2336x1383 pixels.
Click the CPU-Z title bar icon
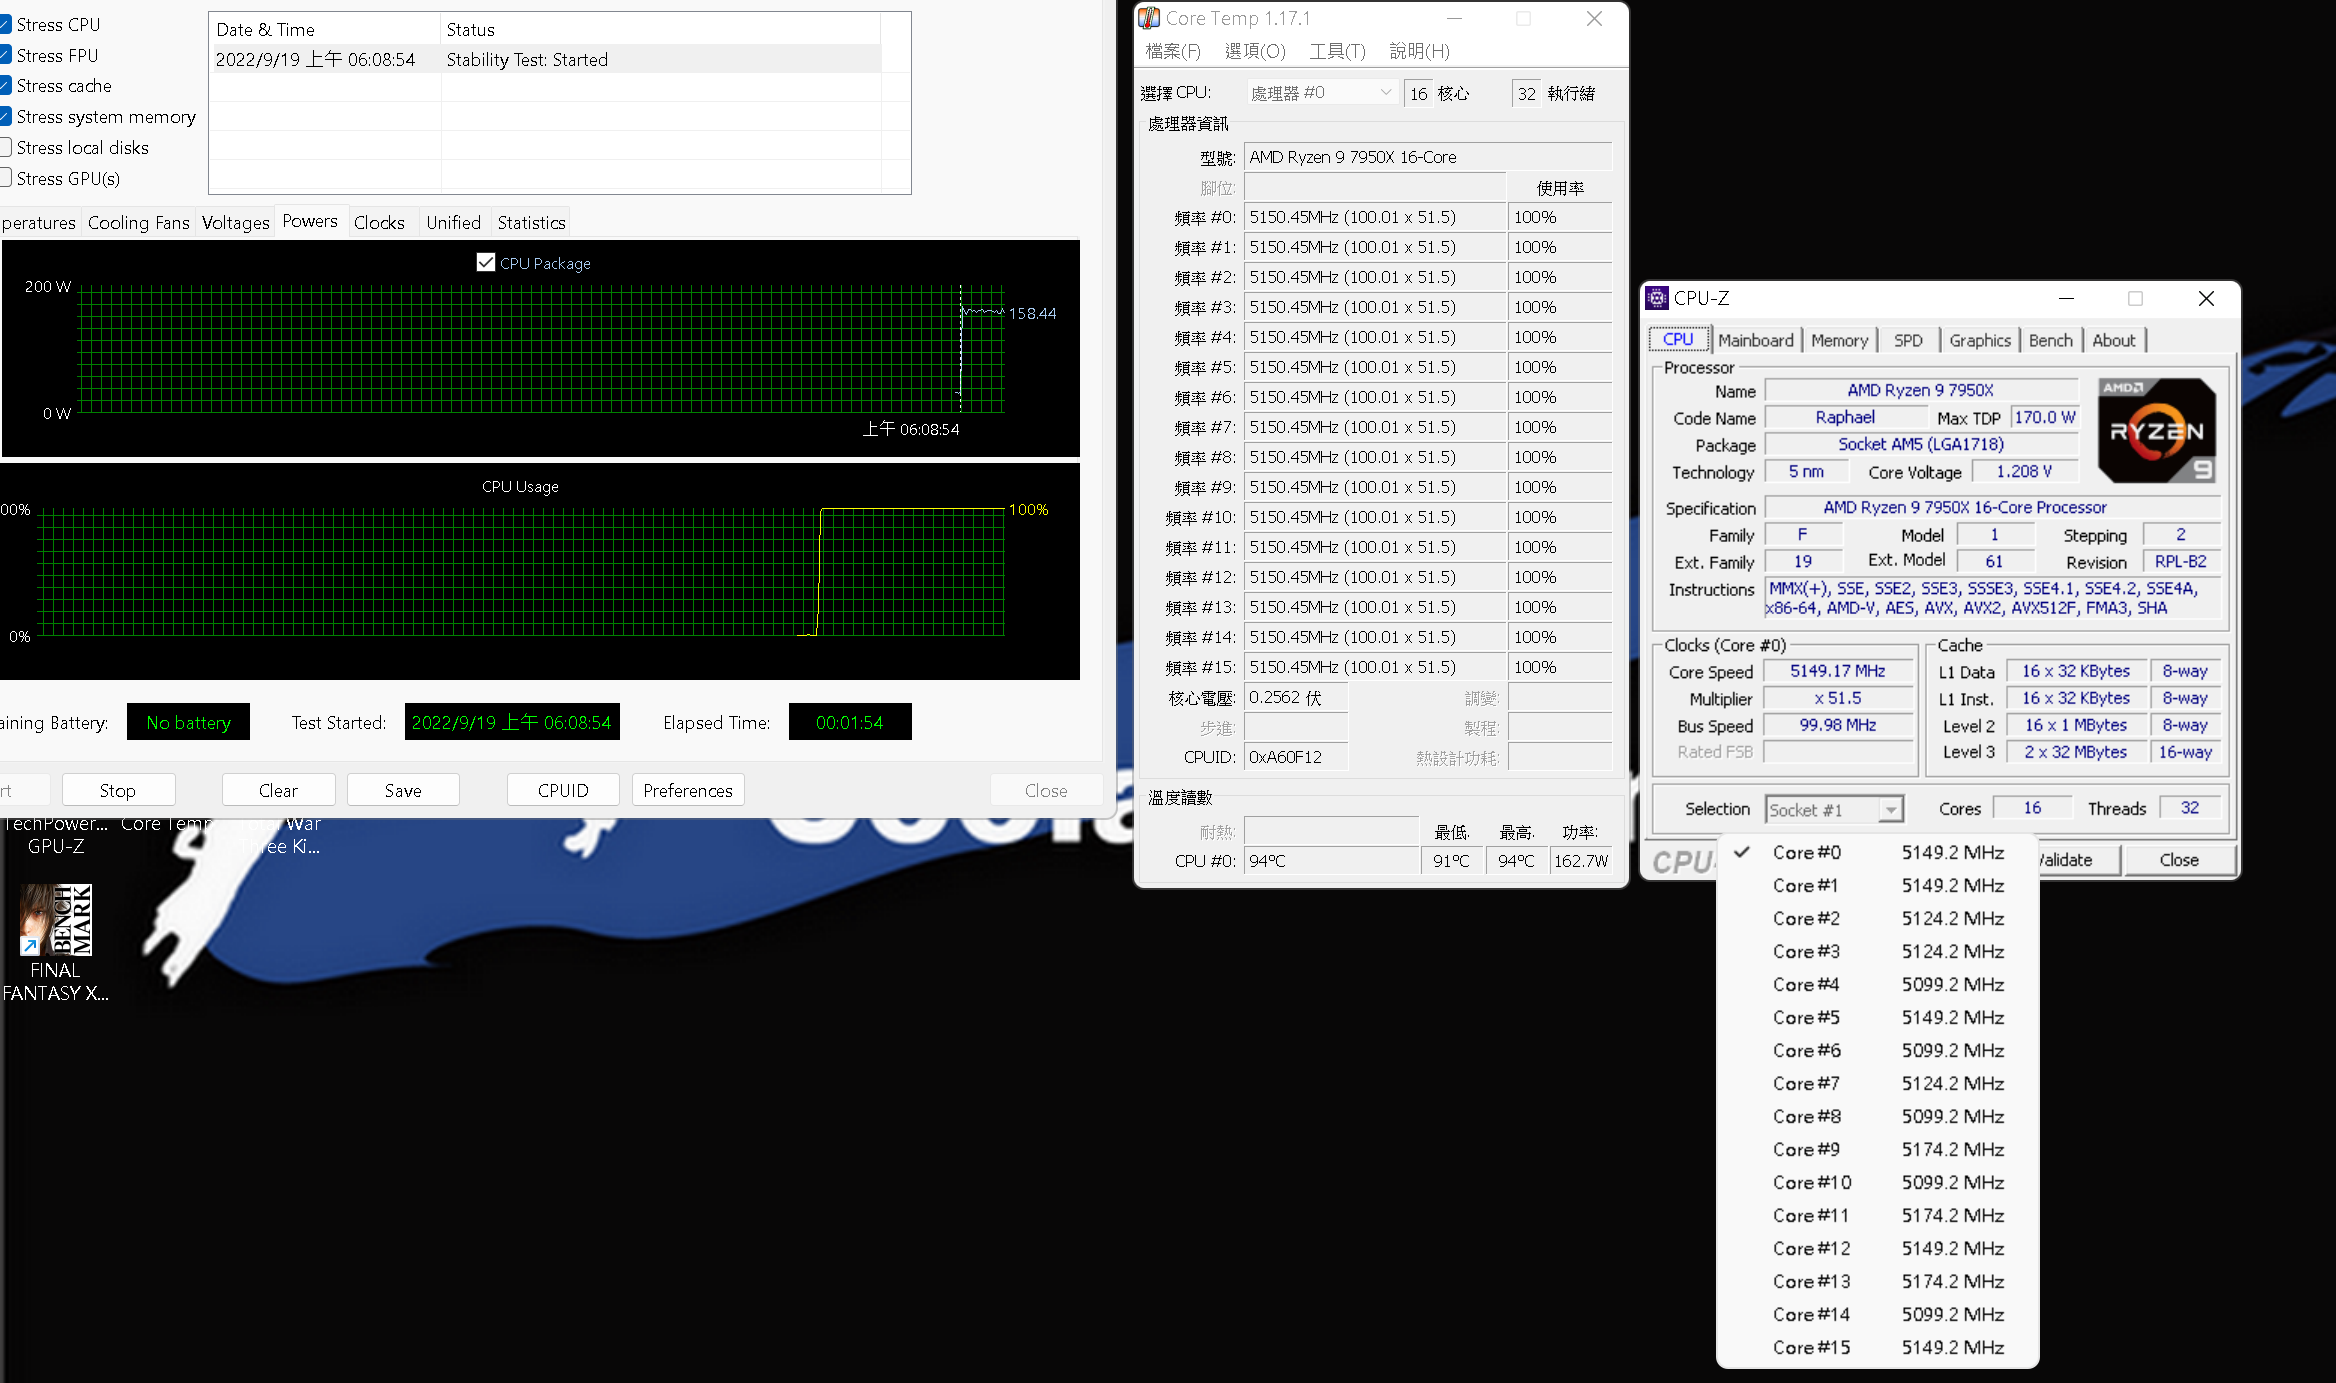click(1657, 298)
